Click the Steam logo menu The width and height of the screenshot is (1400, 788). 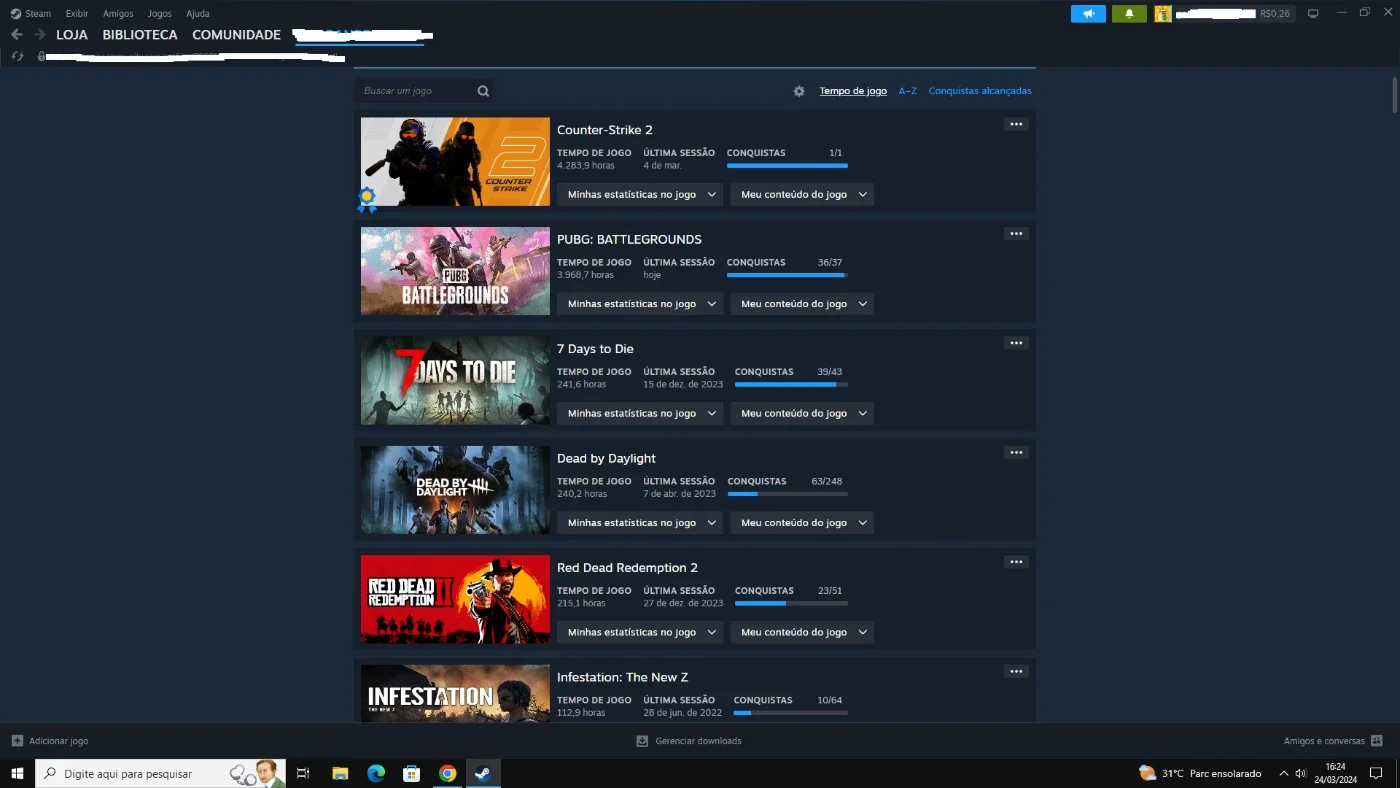pos(30,13)
